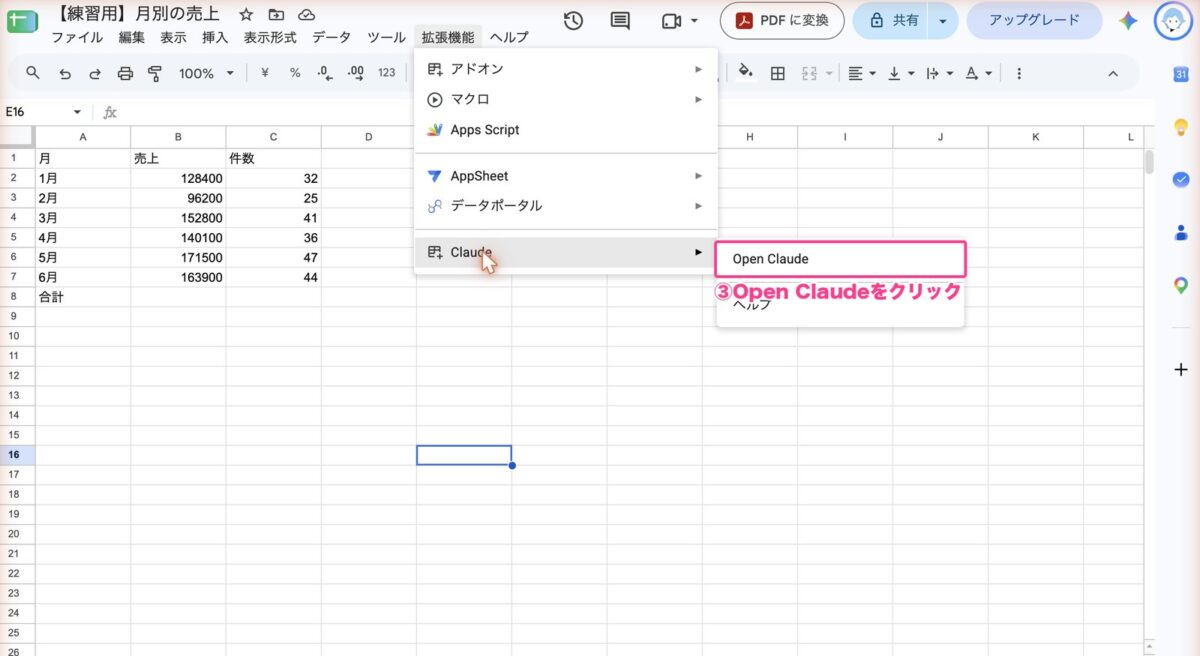Click the plus get add-ons icon

tap(1180, 369)
